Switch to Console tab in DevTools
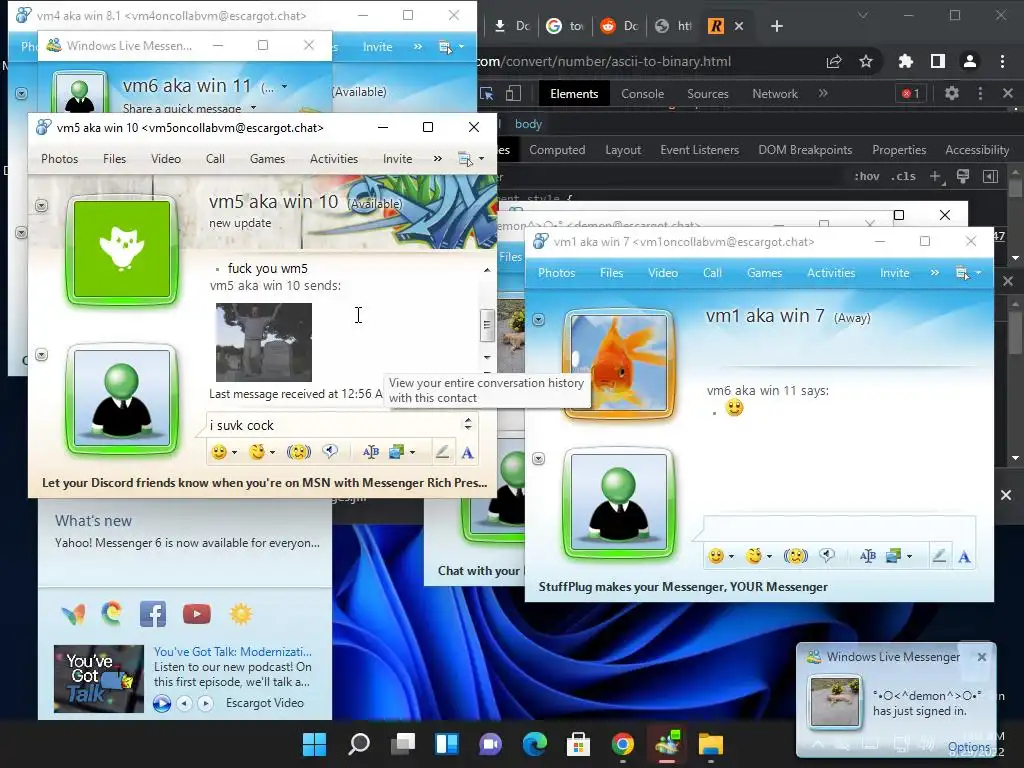The width and height of the screenshot is (1024, 768). [642, 93]
